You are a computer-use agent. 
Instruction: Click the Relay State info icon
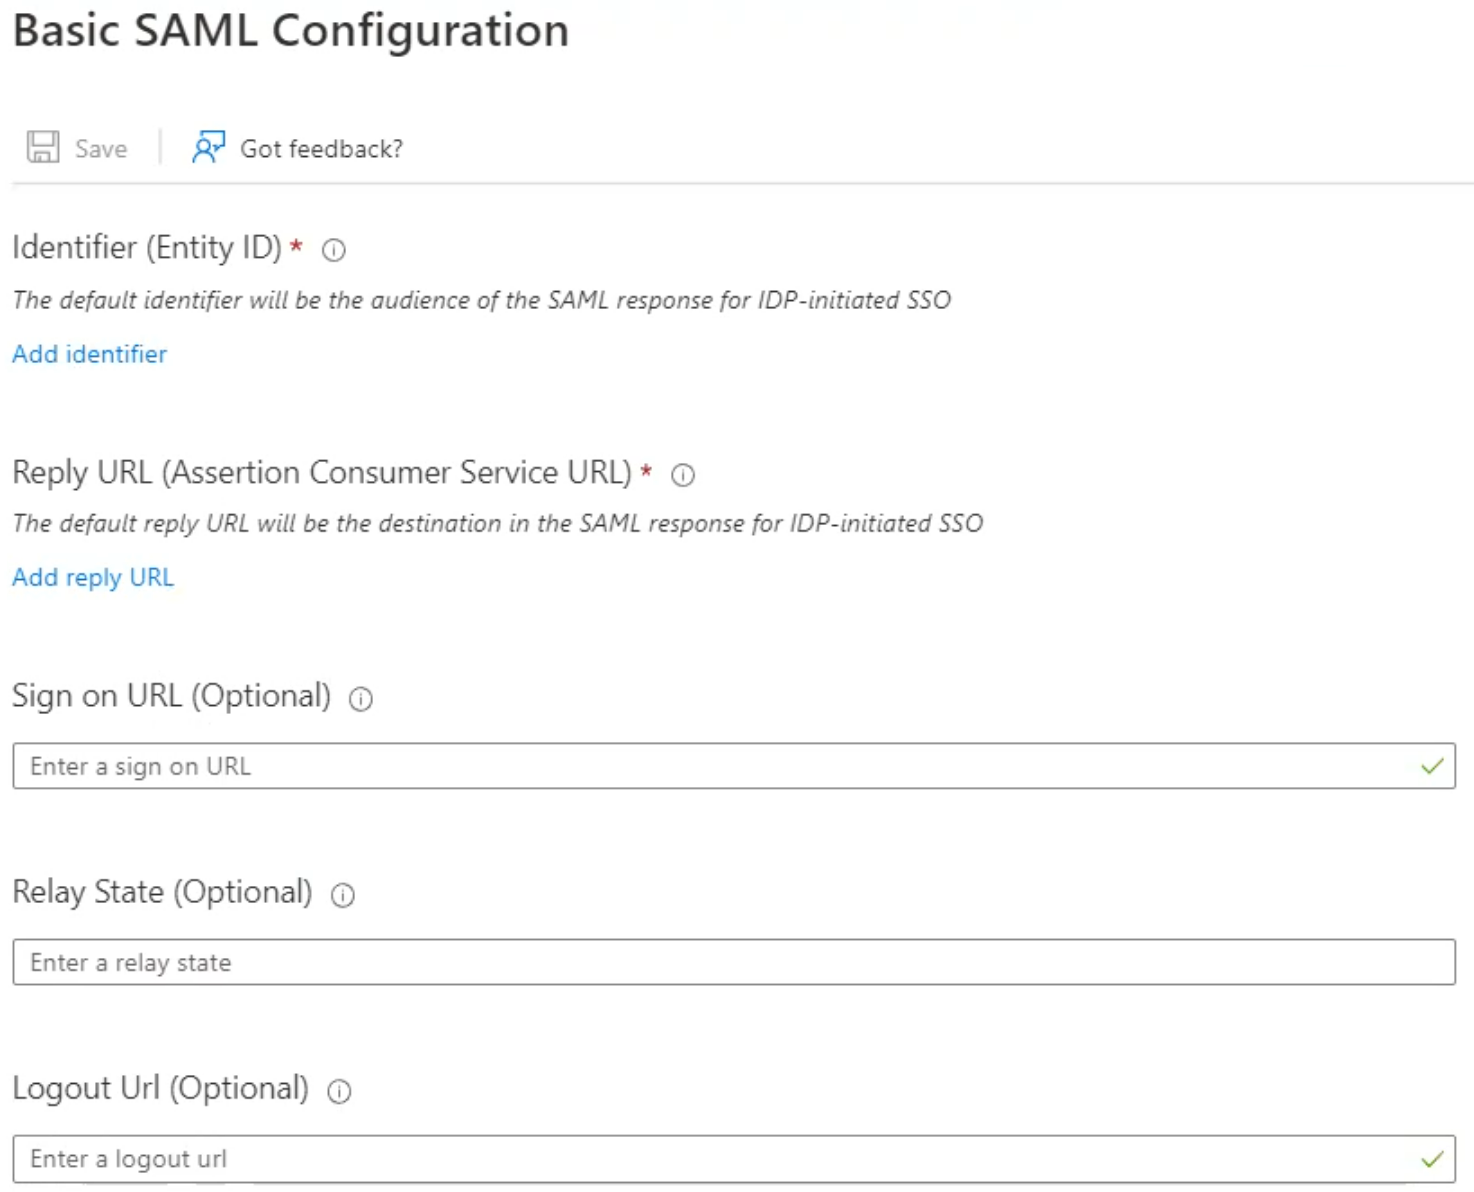pyautogui.click(x=341, y=896)
